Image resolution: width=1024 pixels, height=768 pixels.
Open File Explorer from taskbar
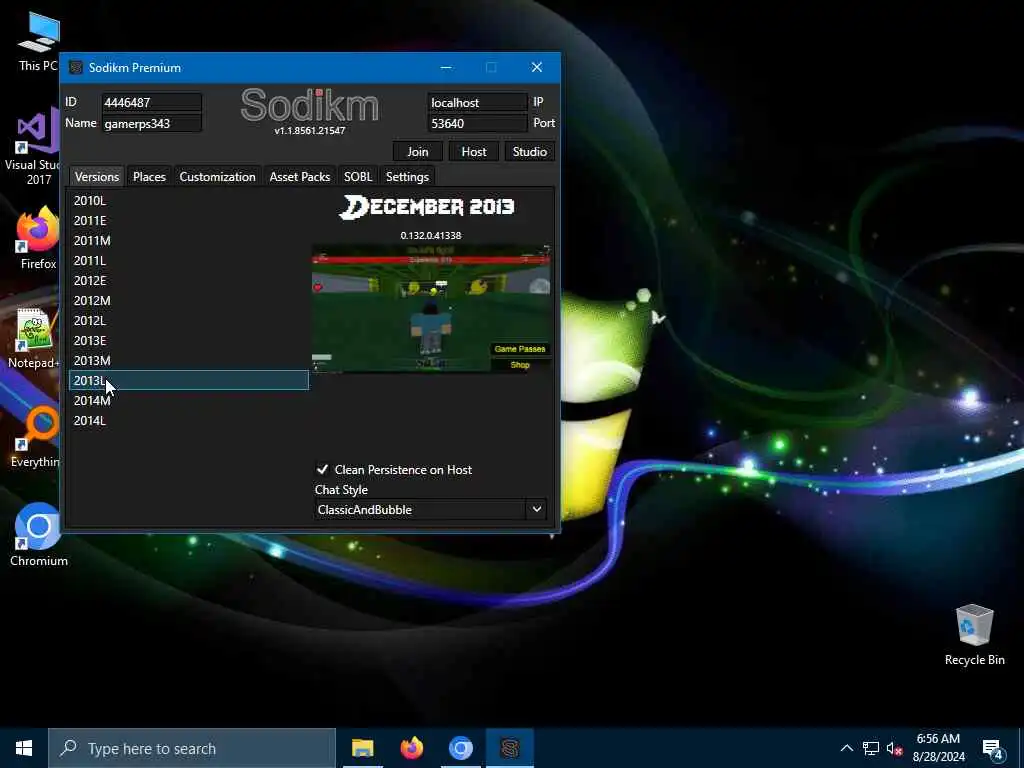point(362,748)
